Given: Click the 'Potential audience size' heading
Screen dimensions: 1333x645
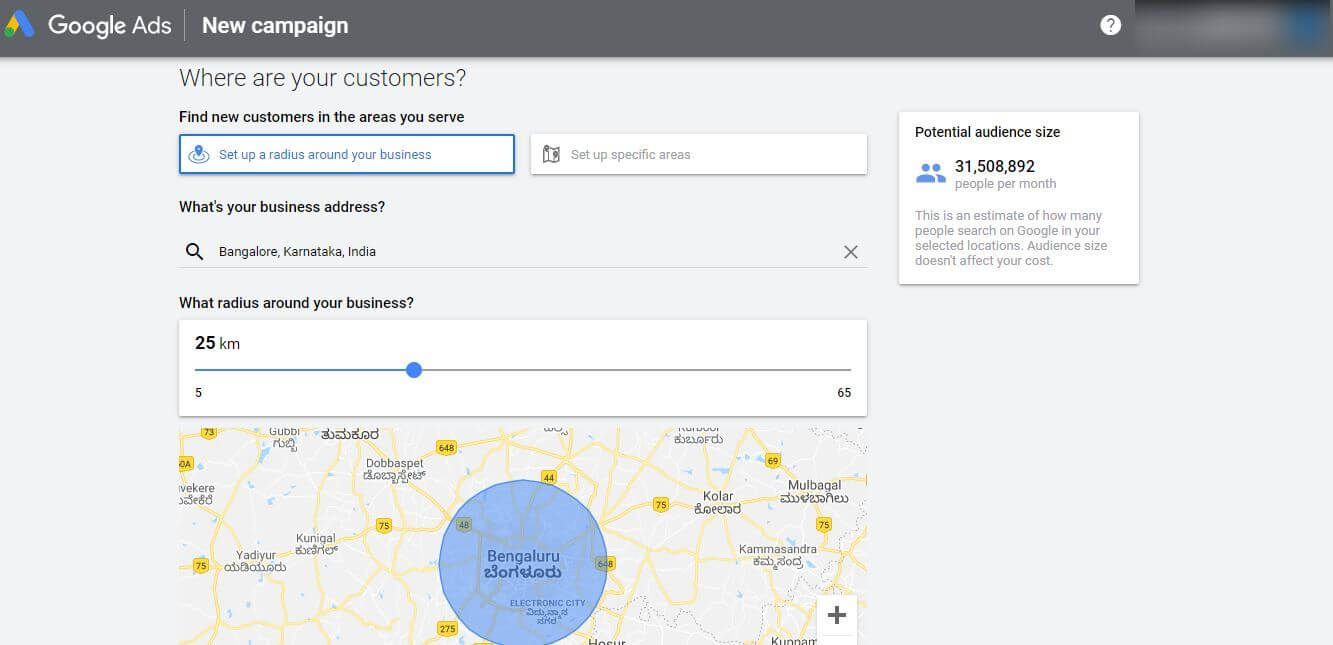Looking at the screenshot, I should click(x=987, y=132).
